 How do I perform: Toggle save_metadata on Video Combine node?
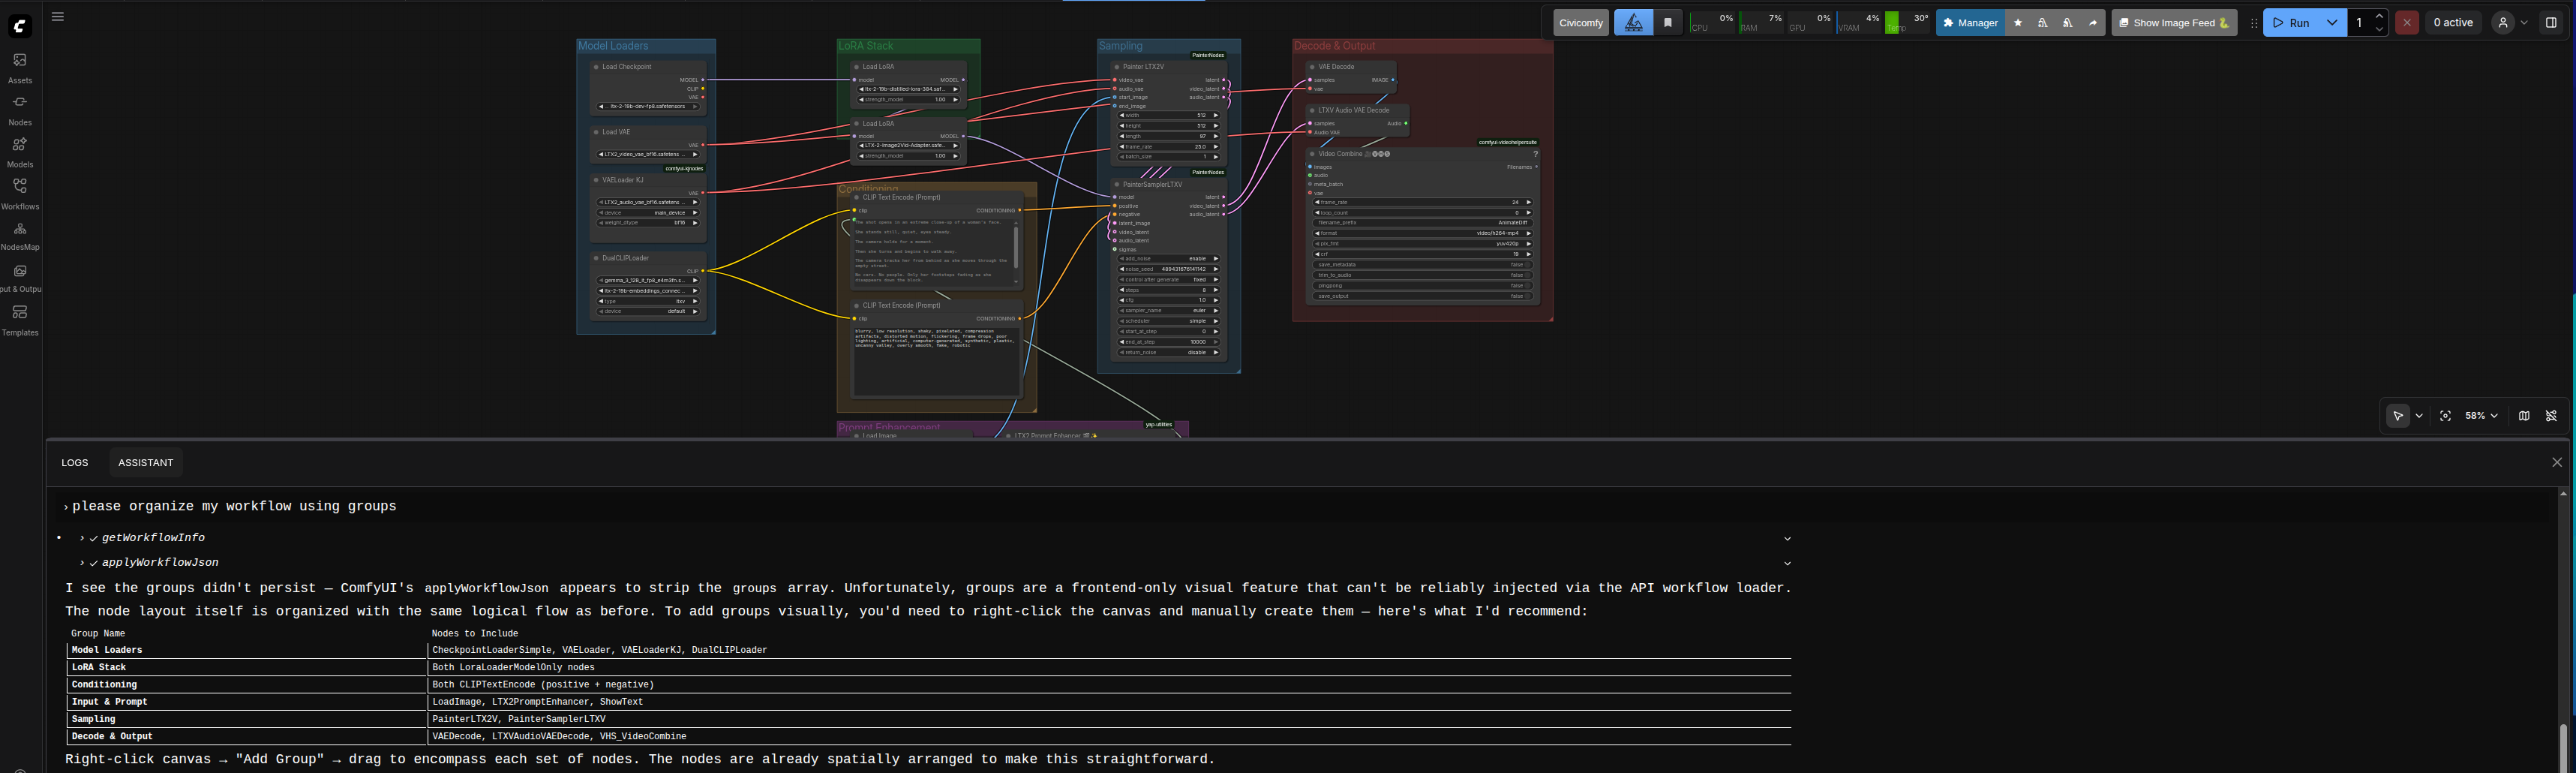[x=1422, y=265]
